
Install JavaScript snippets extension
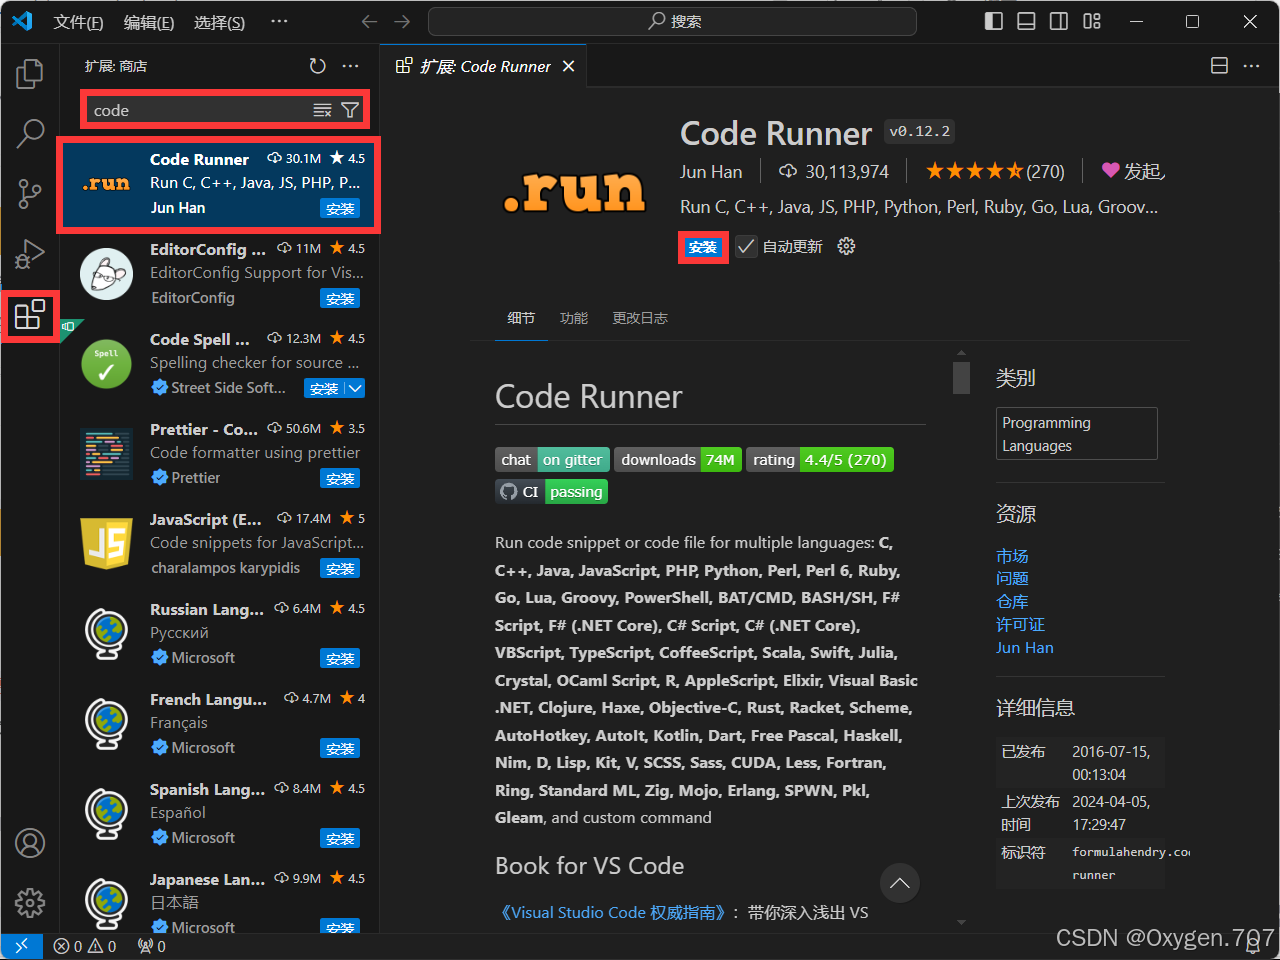pyautogui.click(x=340, y=568)
